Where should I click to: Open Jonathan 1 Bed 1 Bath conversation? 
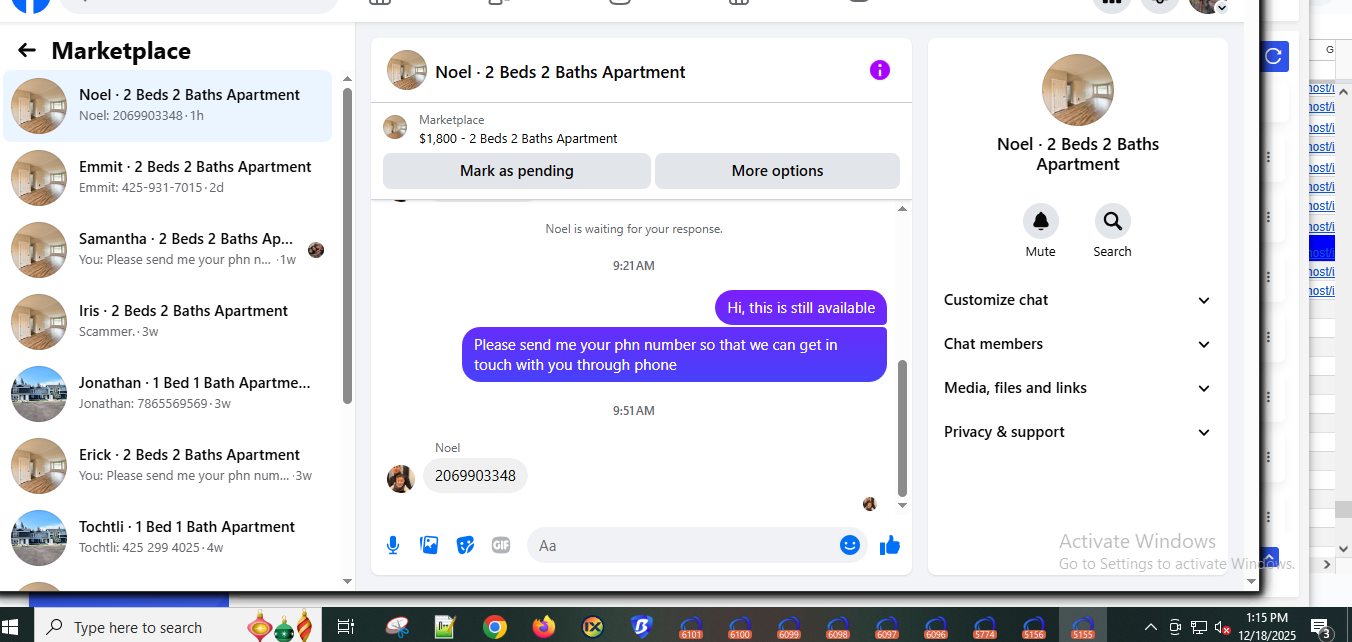click(x=168, y=393)
